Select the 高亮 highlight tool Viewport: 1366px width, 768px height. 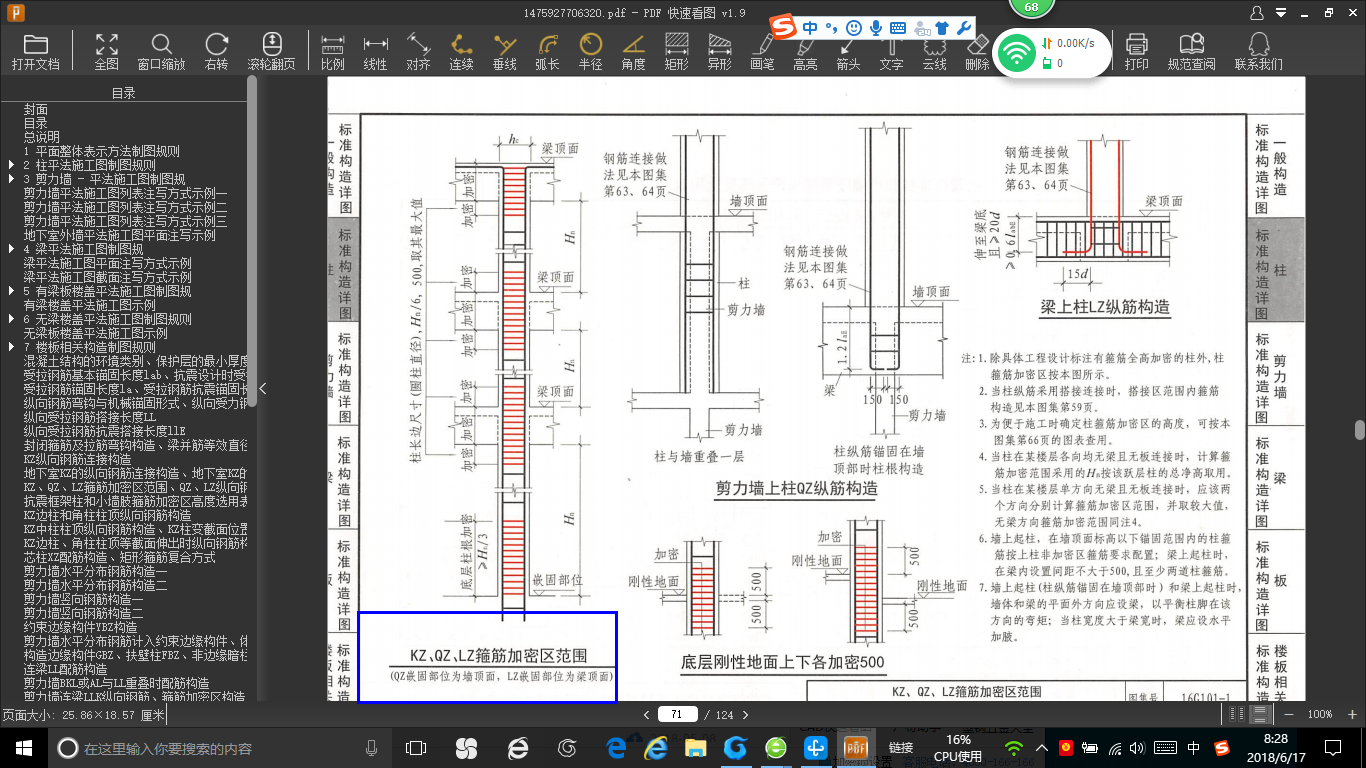(806, 52)
